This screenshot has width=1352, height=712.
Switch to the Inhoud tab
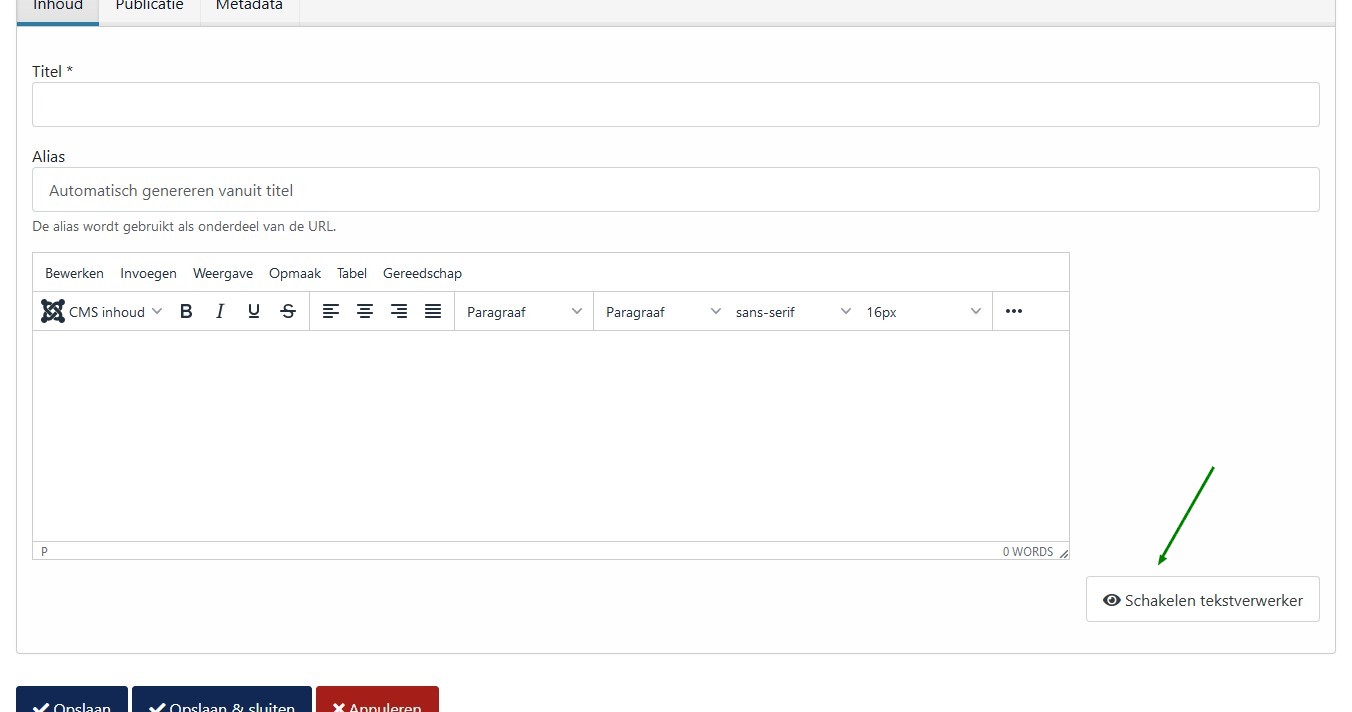pyautogui.click(x=58, y=10)
